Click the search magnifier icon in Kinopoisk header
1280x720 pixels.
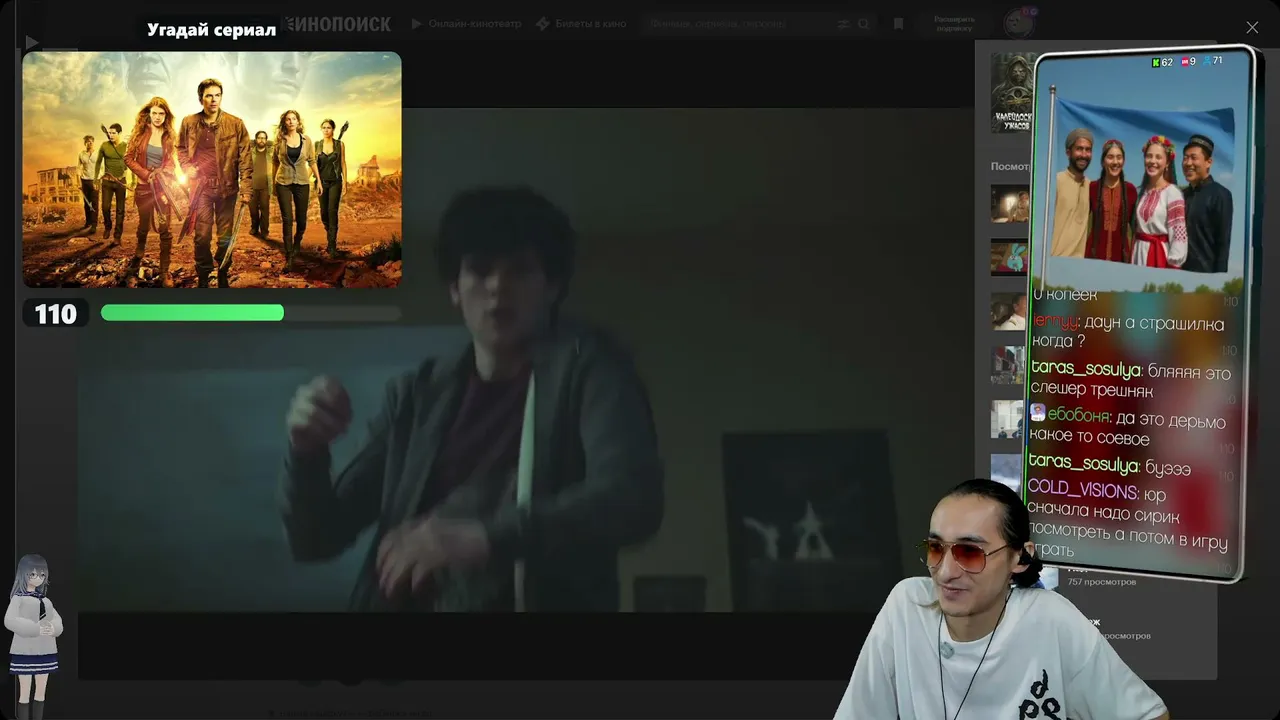[x=864, y=24]
